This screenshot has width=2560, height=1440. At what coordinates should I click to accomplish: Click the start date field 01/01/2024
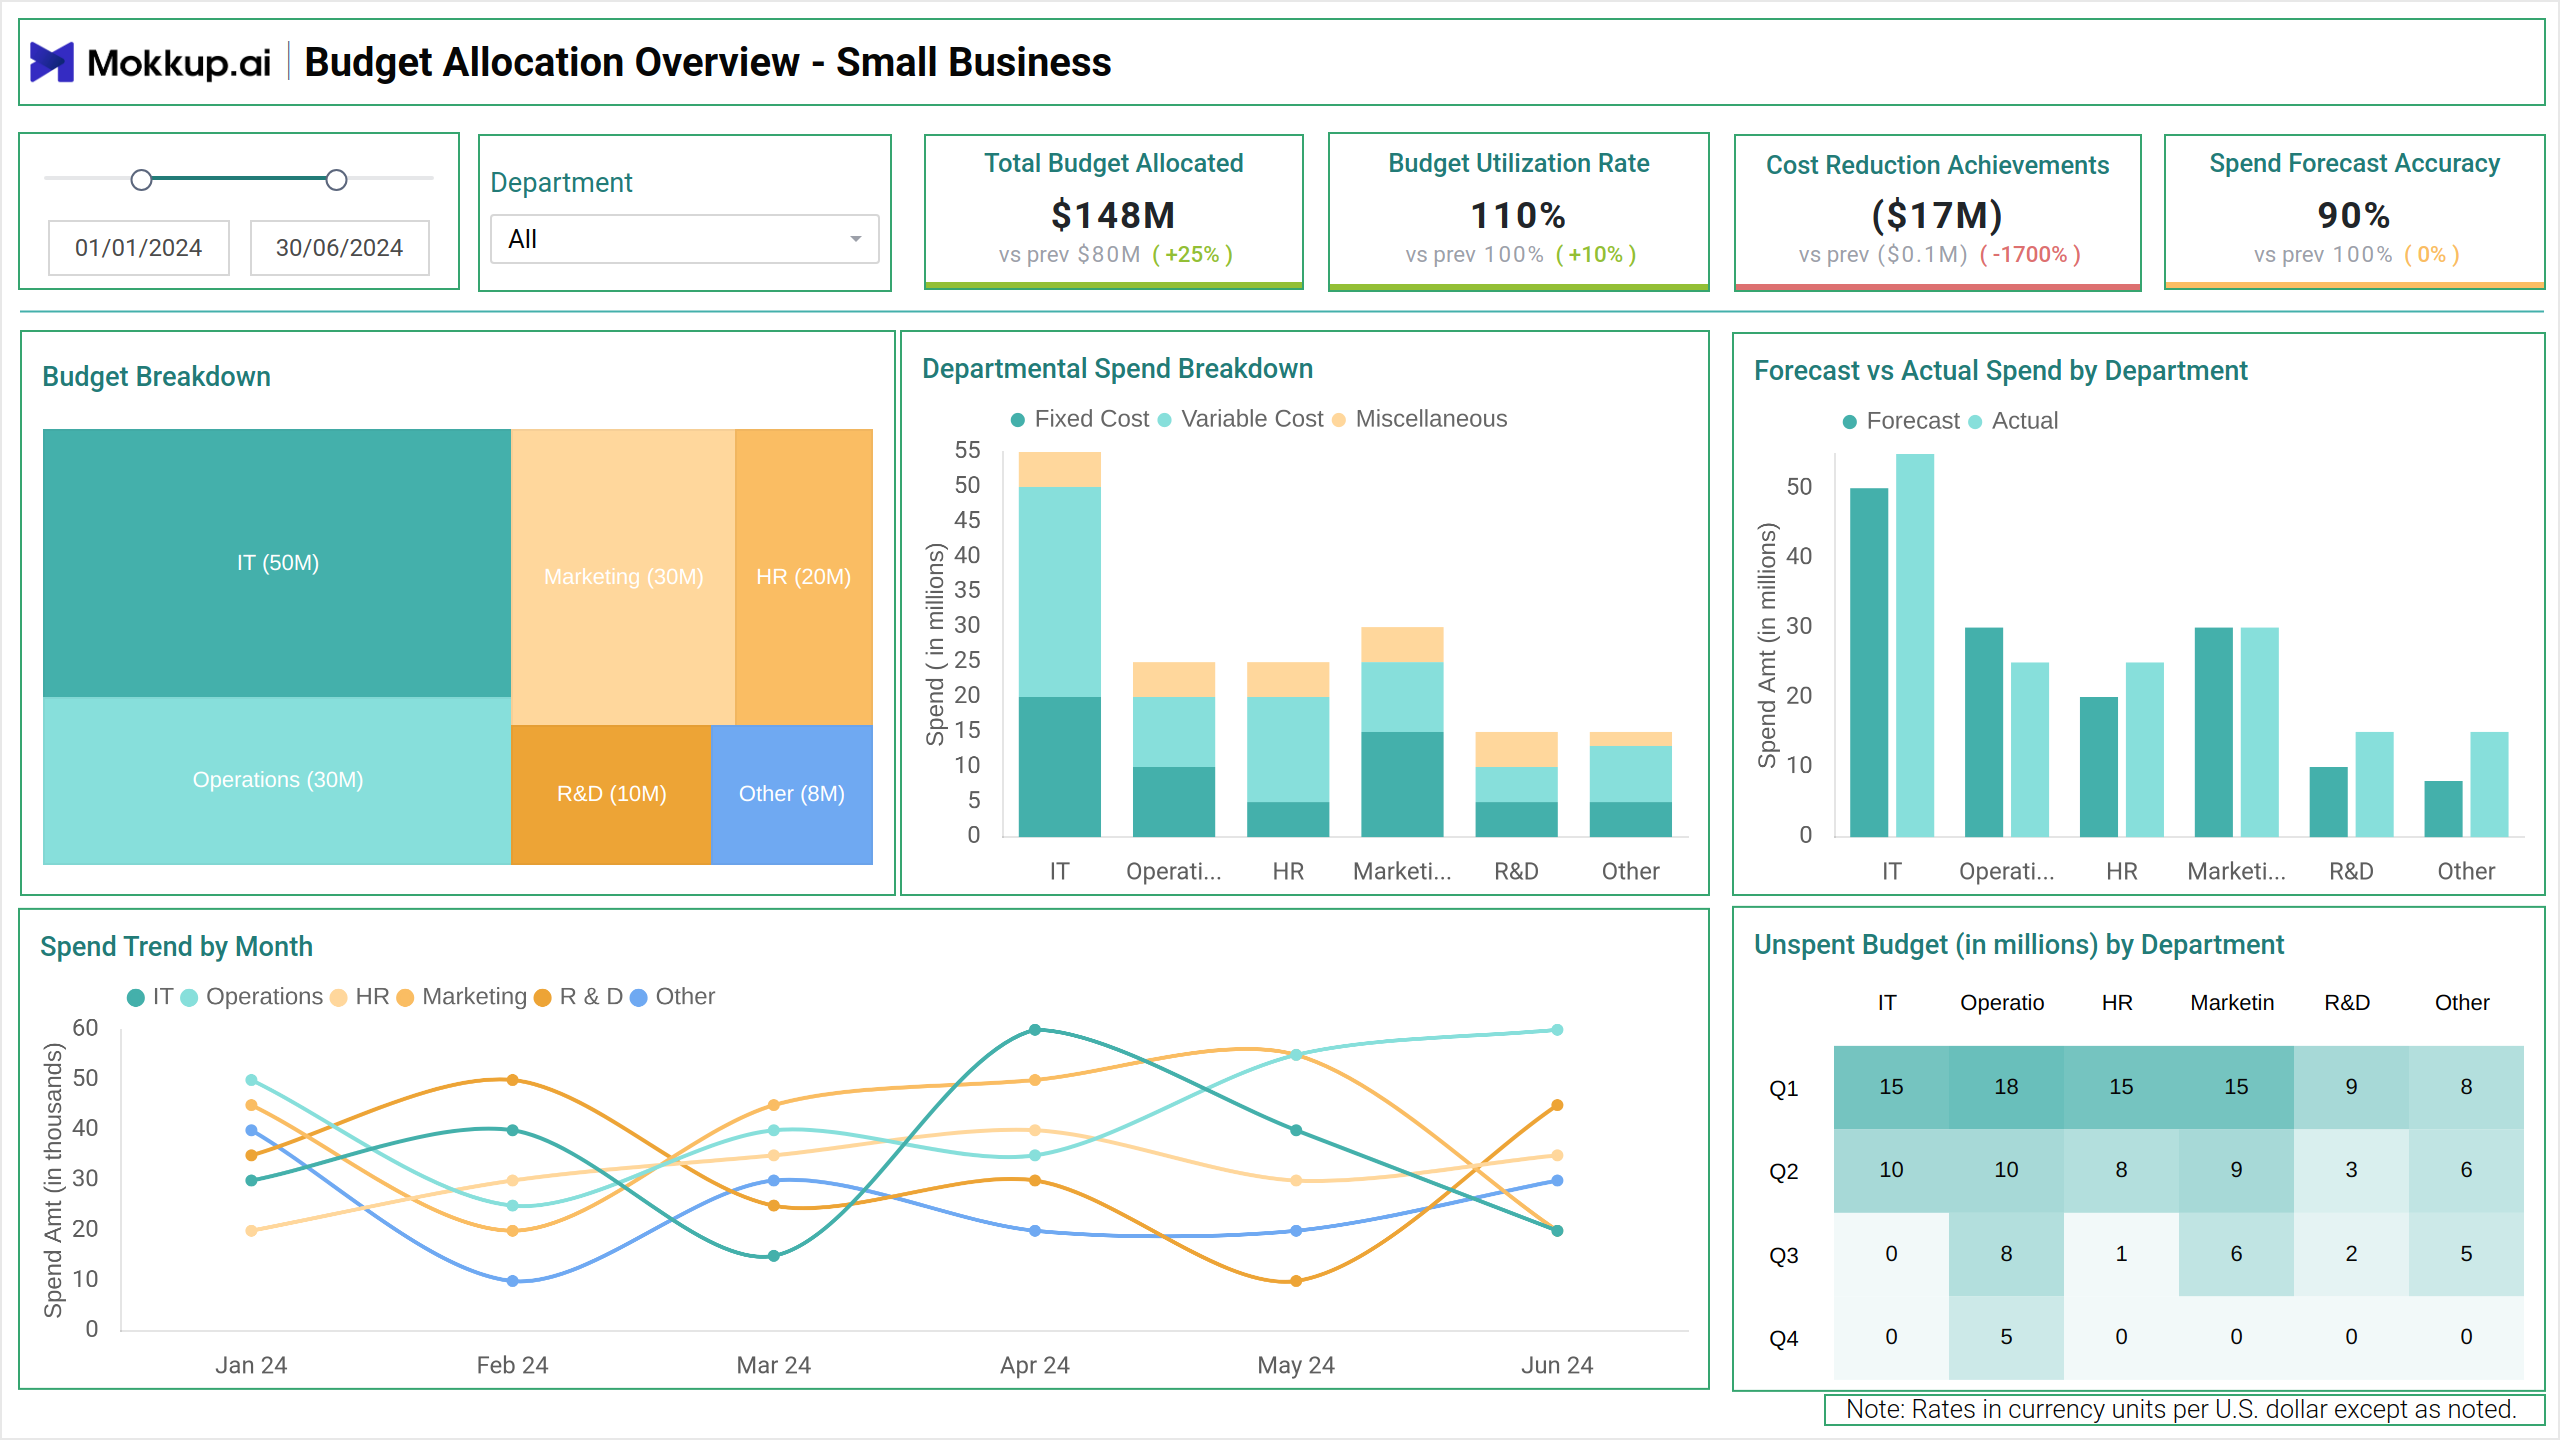click(x=139, y=247)
